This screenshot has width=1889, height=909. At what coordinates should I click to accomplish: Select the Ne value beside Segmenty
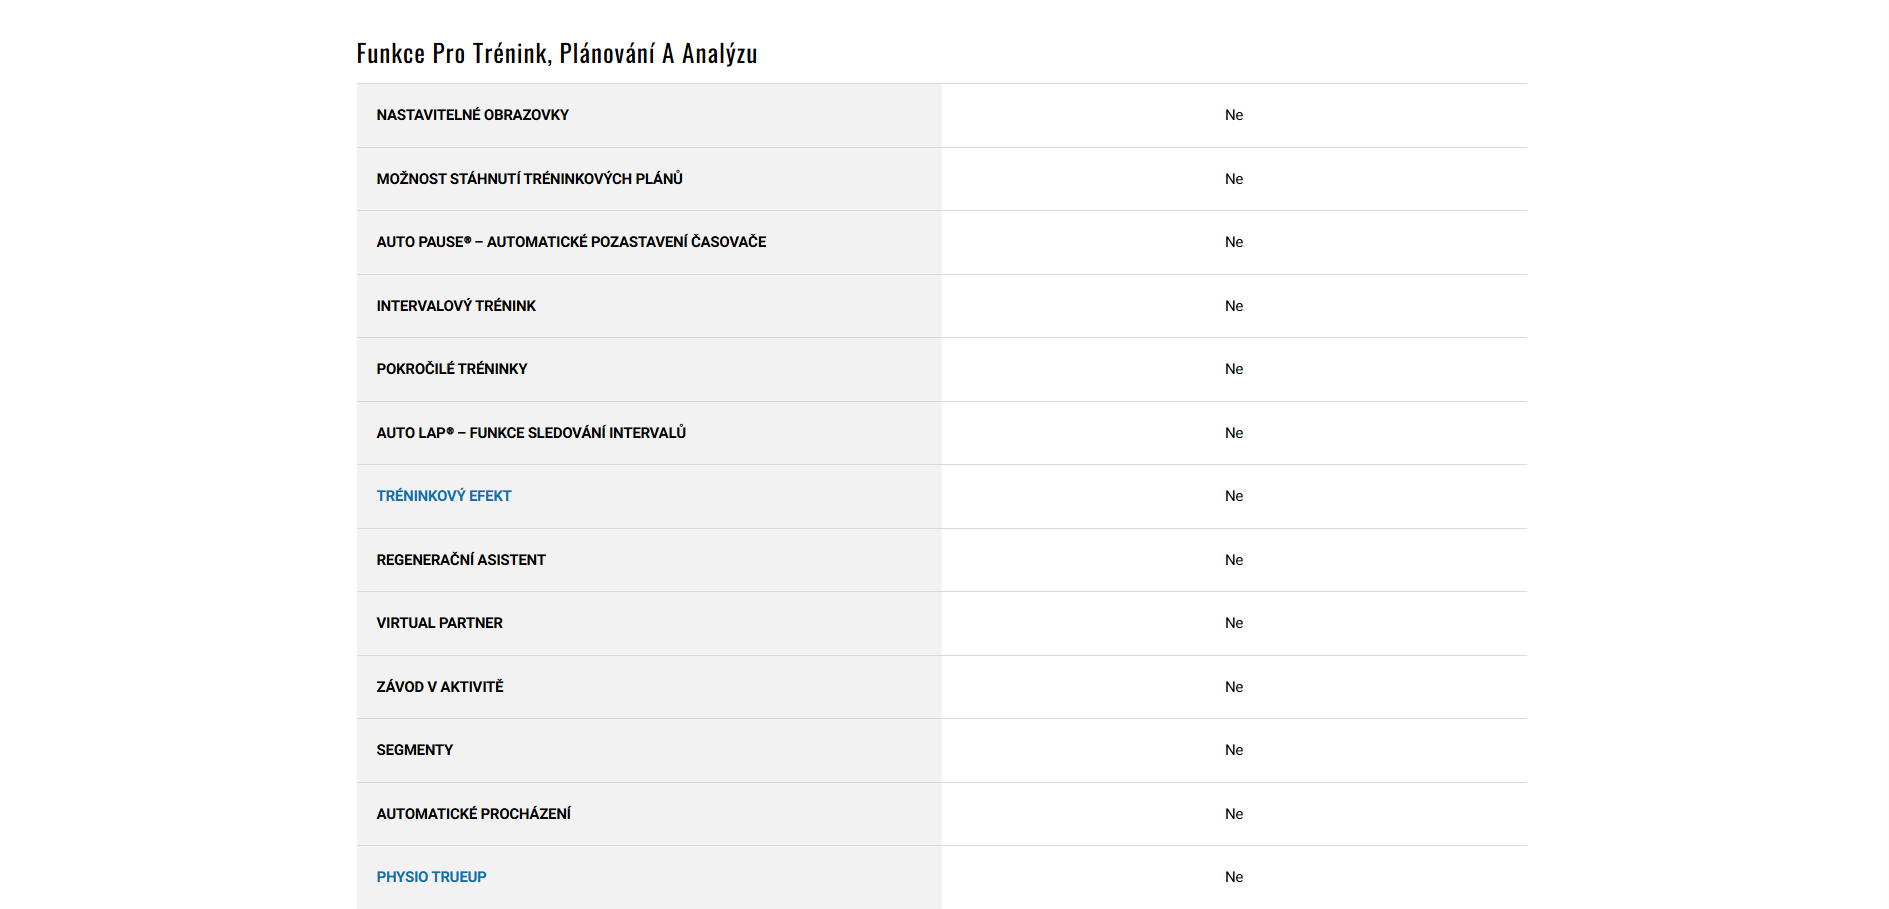pos(1234,750)
